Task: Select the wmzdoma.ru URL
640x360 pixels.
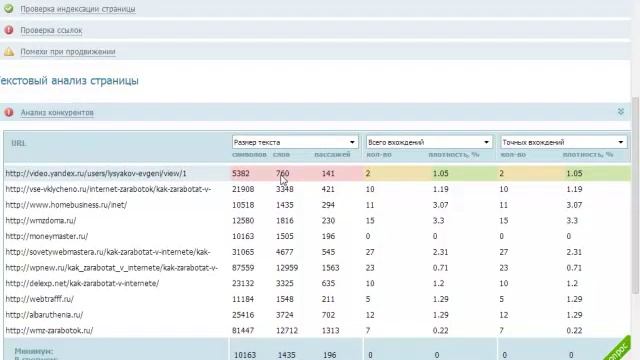Action: [x=41, y=221]
